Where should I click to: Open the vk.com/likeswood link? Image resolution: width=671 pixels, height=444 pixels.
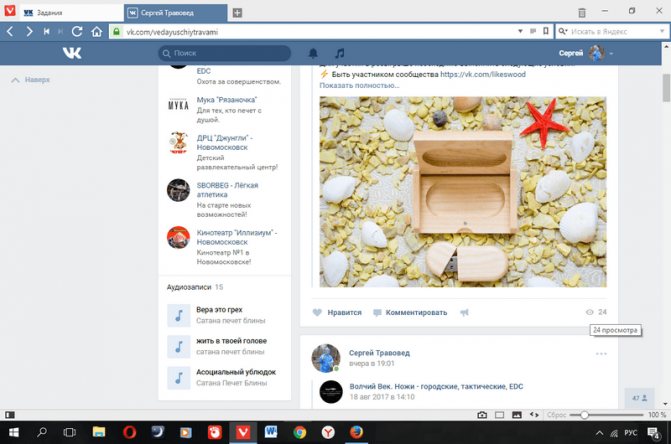coord(483,74)
